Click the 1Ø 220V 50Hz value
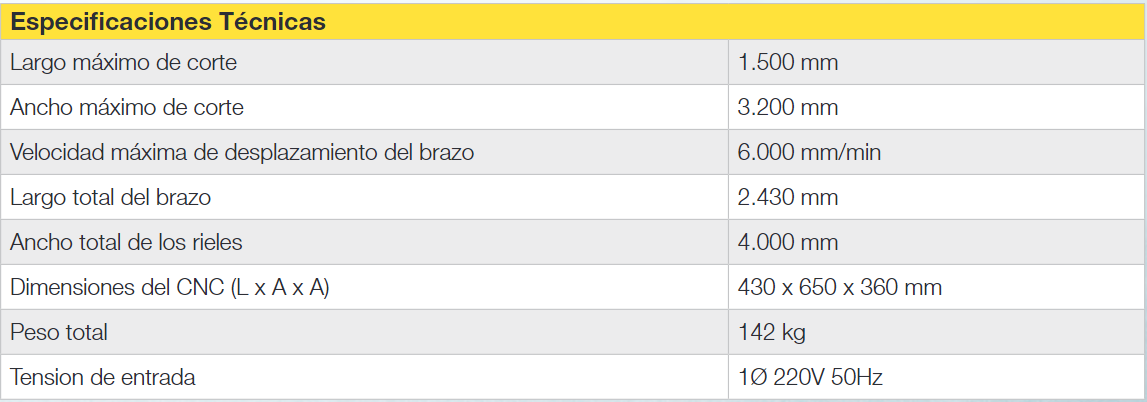 (810, 378)
